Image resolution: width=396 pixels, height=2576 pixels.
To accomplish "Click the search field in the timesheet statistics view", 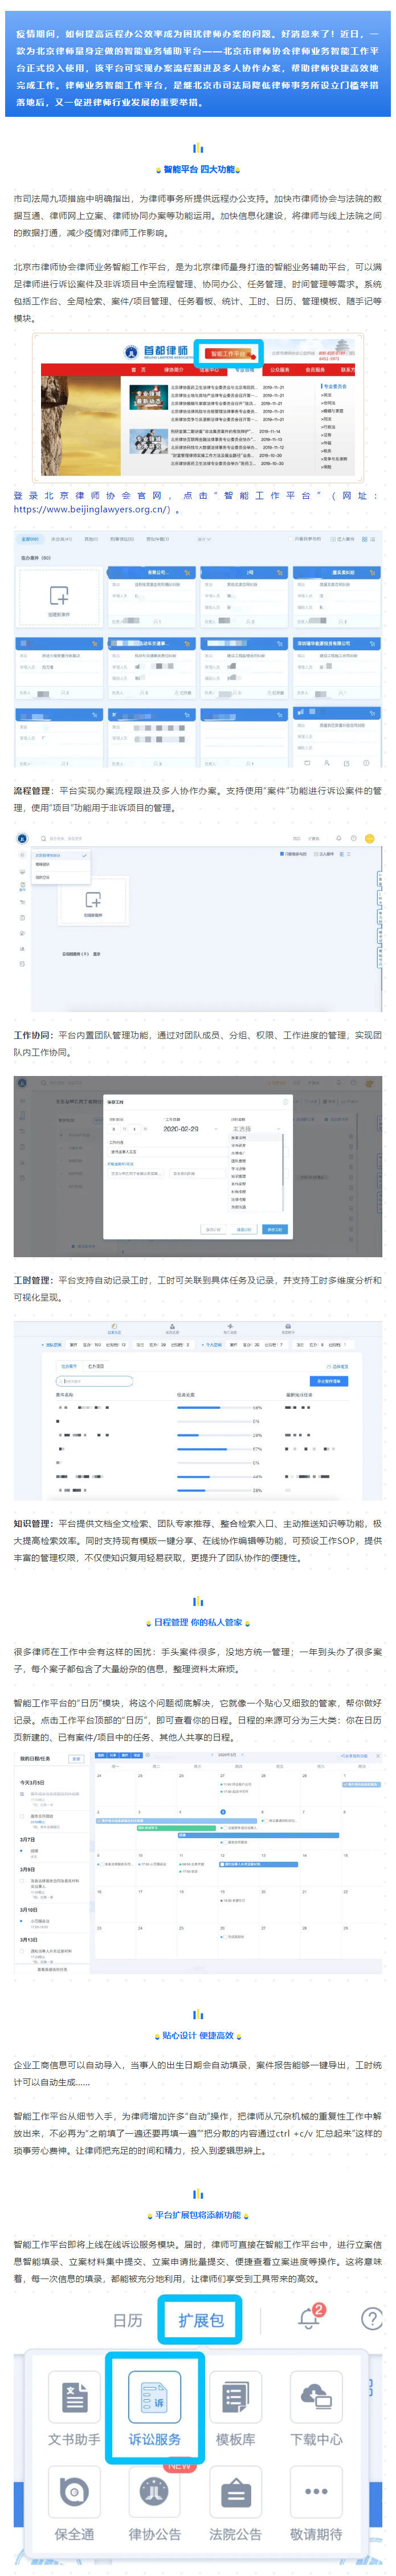I will tap(95, 1381).
